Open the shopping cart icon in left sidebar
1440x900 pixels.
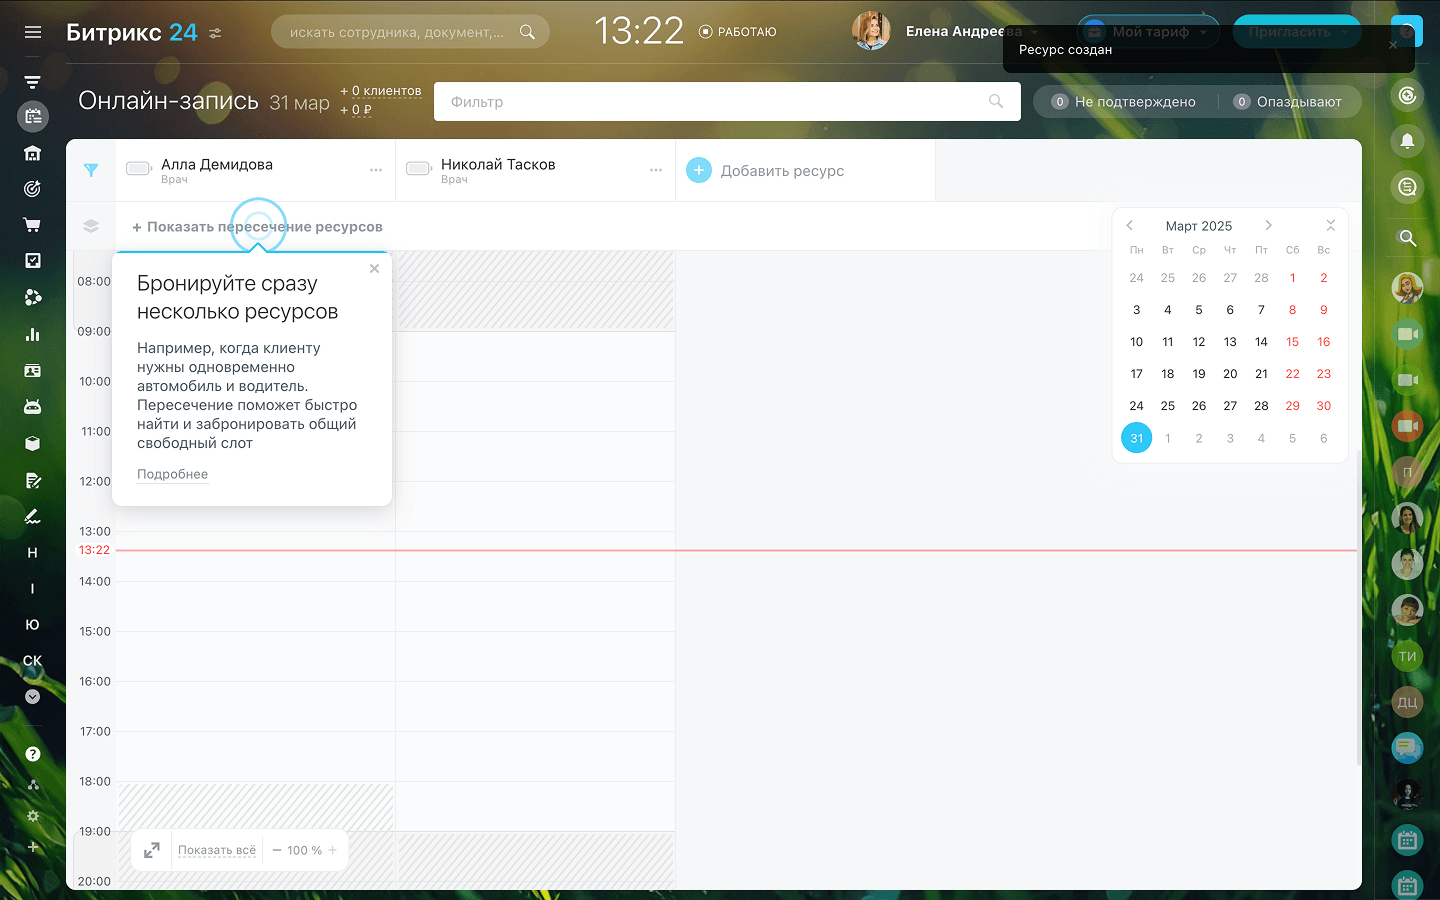coord(33,225)
